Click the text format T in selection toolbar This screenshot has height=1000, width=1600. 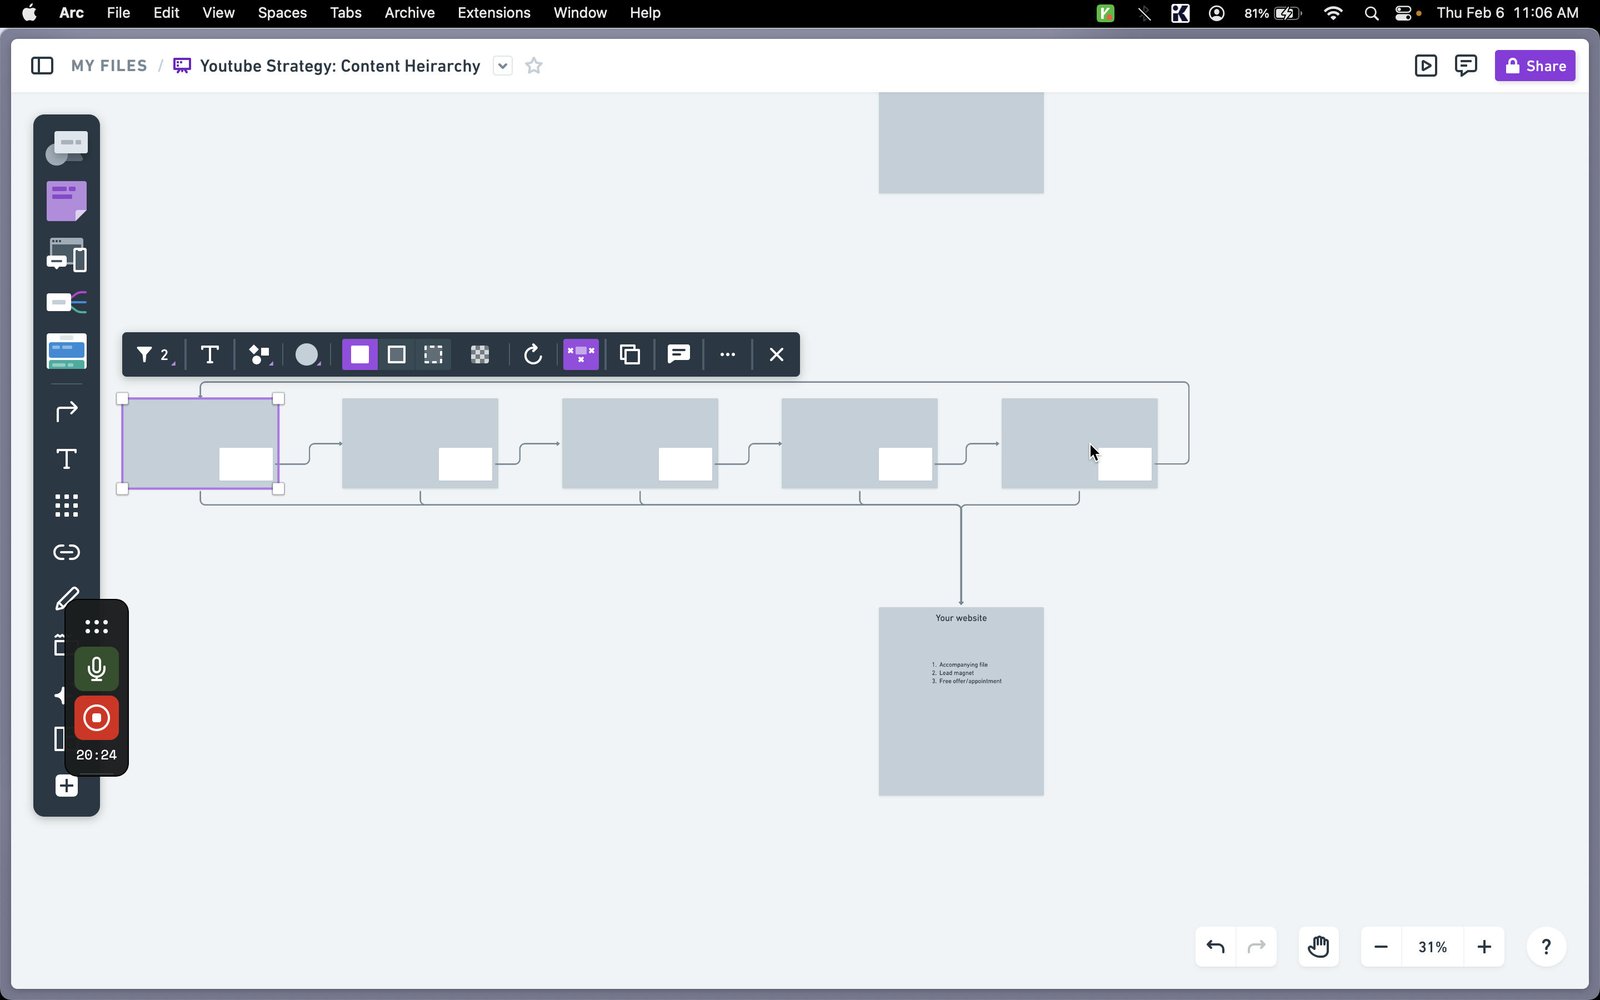tap(210, 354)
